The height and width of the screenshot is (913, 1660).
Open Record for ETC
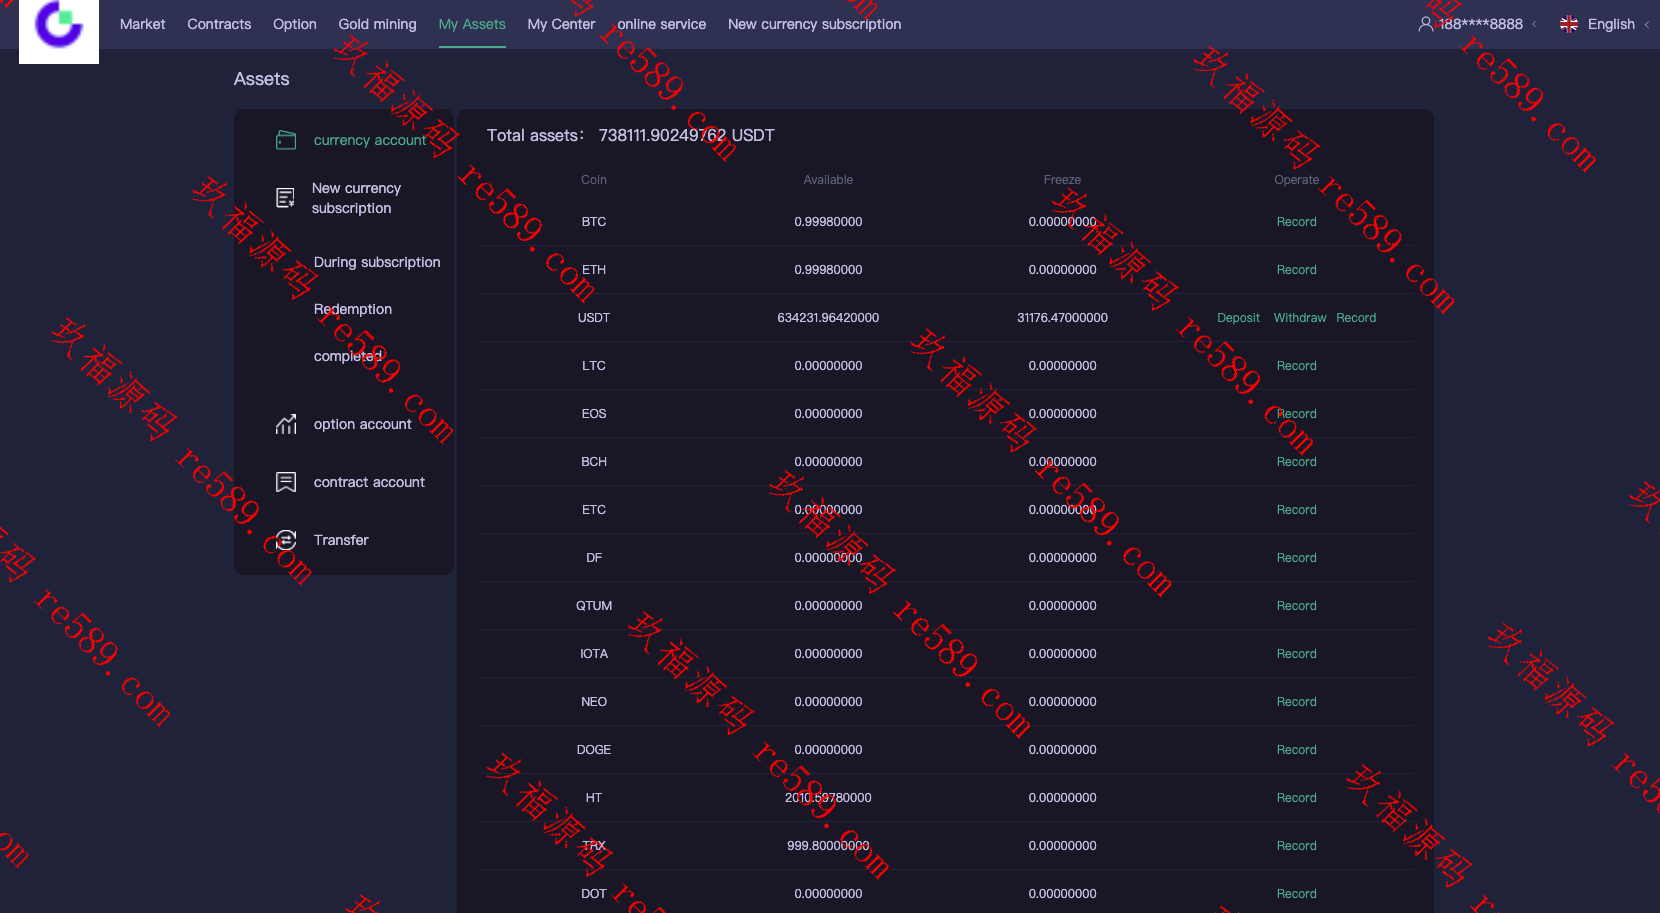click(x=1296, y=510)
